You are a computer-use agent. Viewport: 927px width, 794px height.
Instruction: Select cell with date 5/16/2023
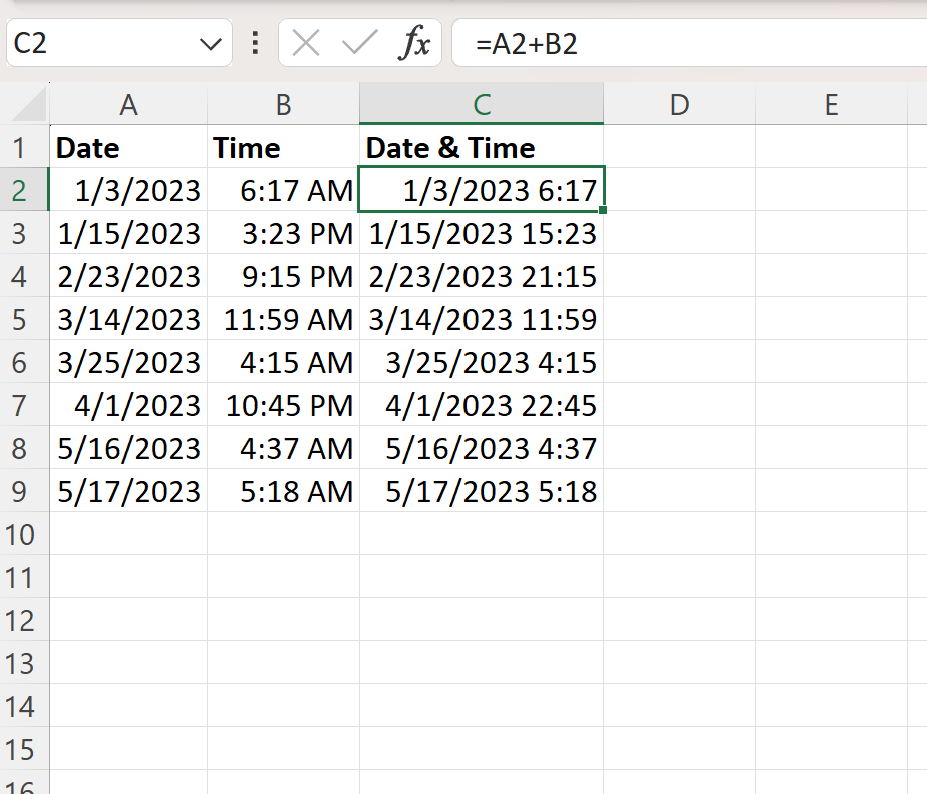pos(128,448)
